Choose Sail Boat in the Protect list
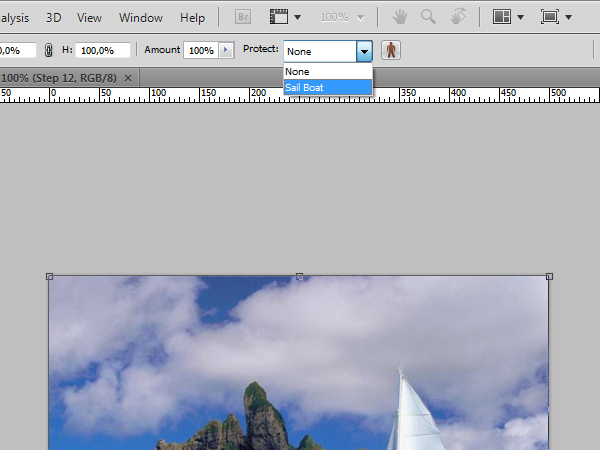600x450 pixels. coord(328,87)
